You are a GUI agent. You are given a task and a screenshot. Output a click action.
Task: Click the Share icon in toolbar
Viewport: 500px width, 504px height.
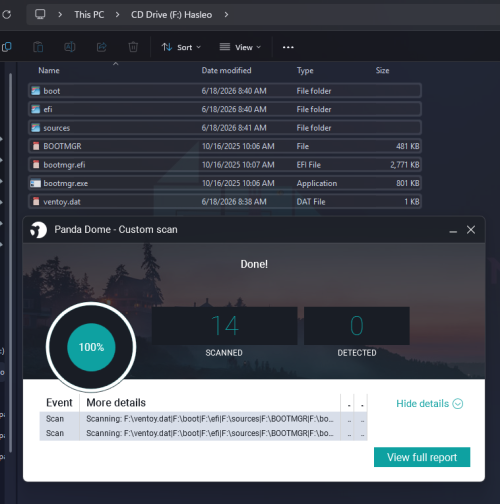[x=101, y=47]
